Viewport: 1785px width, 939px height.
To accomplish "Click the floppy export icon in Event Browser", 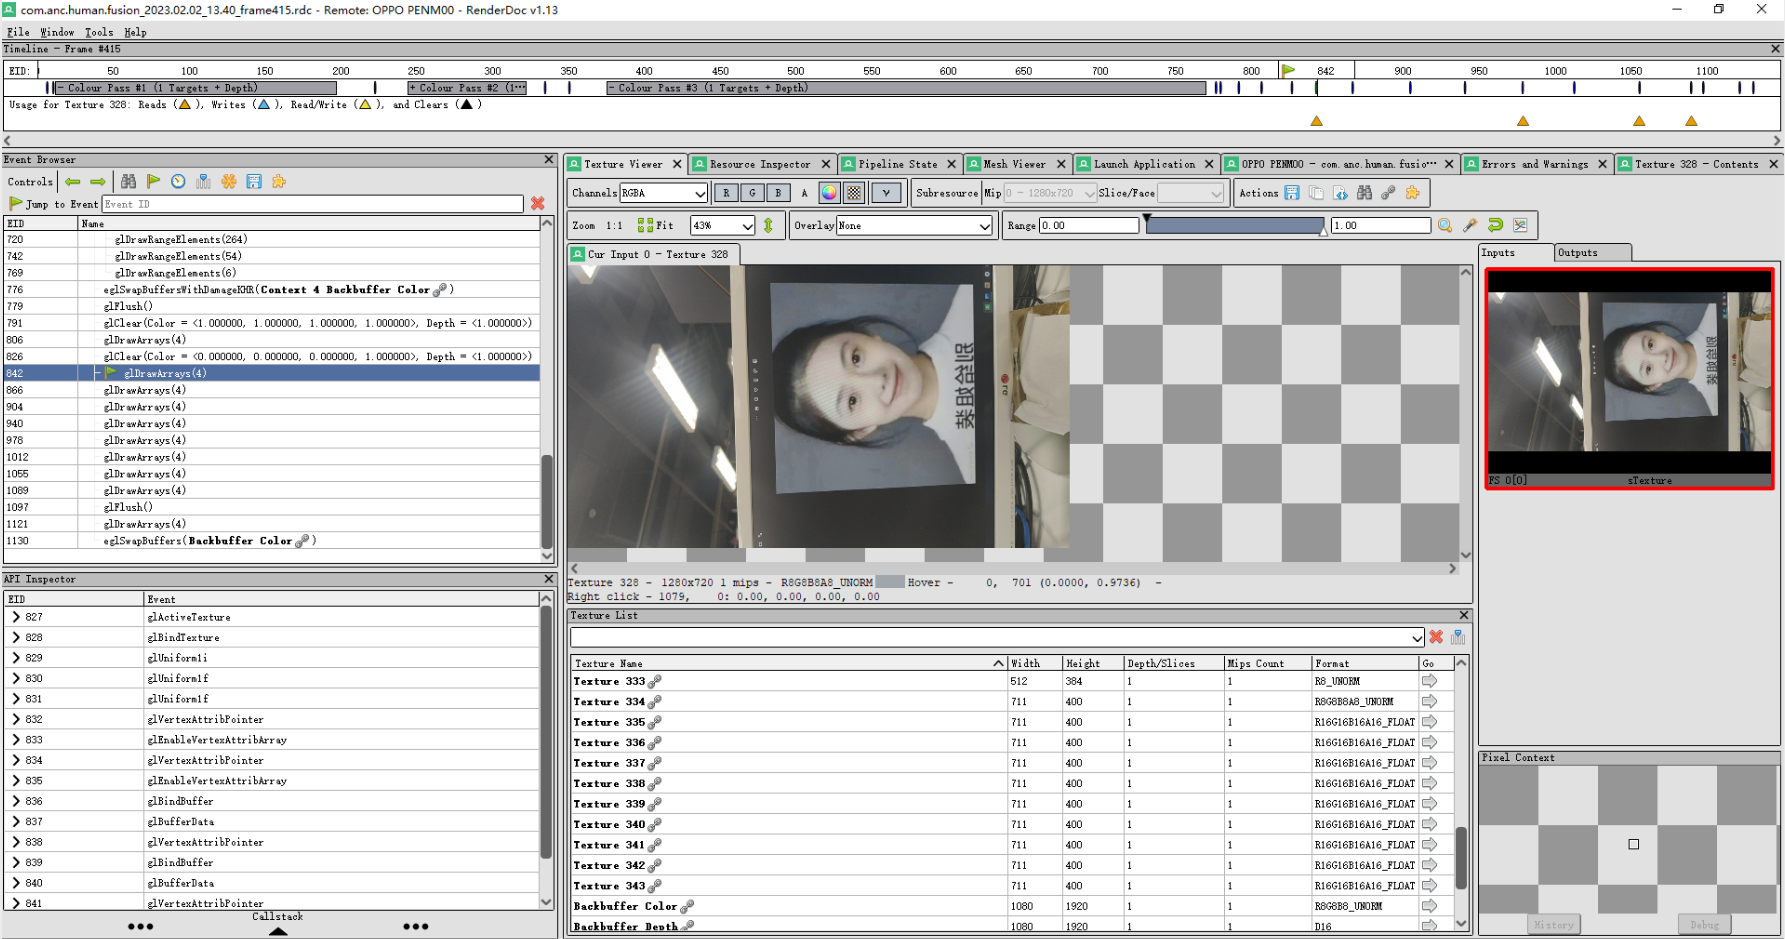I will 254,181.
